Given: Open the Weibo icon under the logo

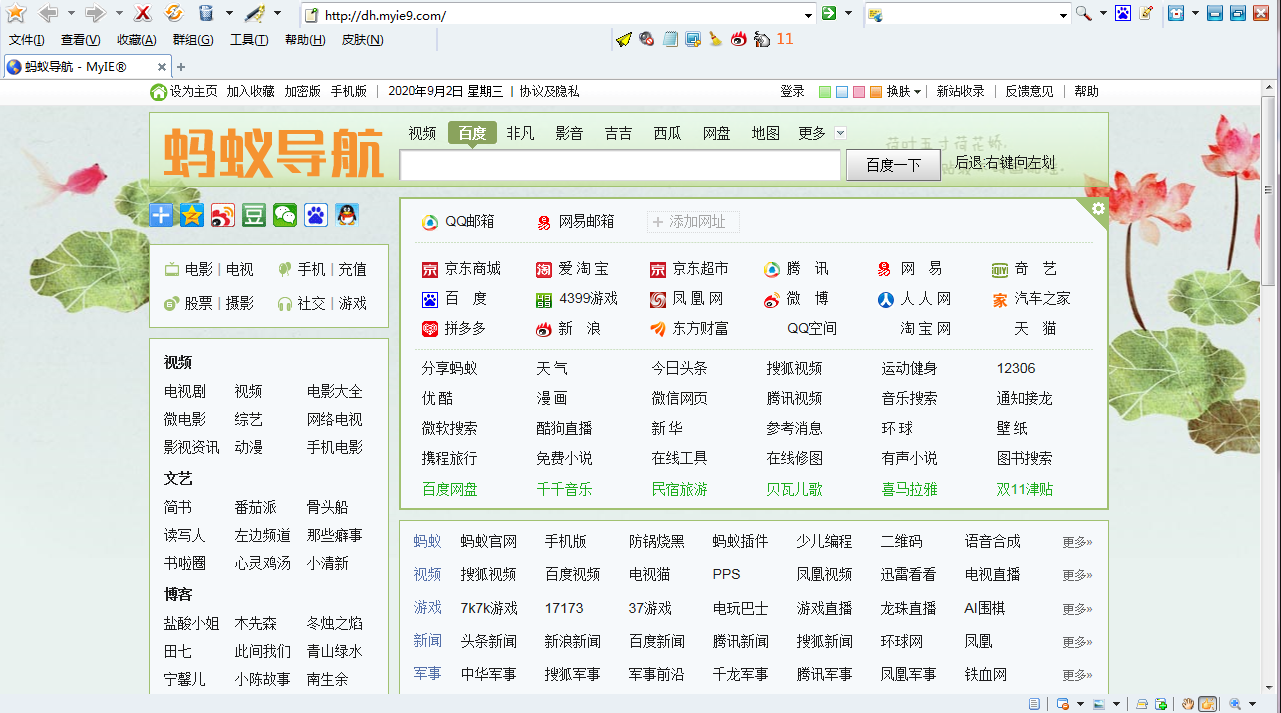Looking at the screenshot, I should (x=223, y=215).
